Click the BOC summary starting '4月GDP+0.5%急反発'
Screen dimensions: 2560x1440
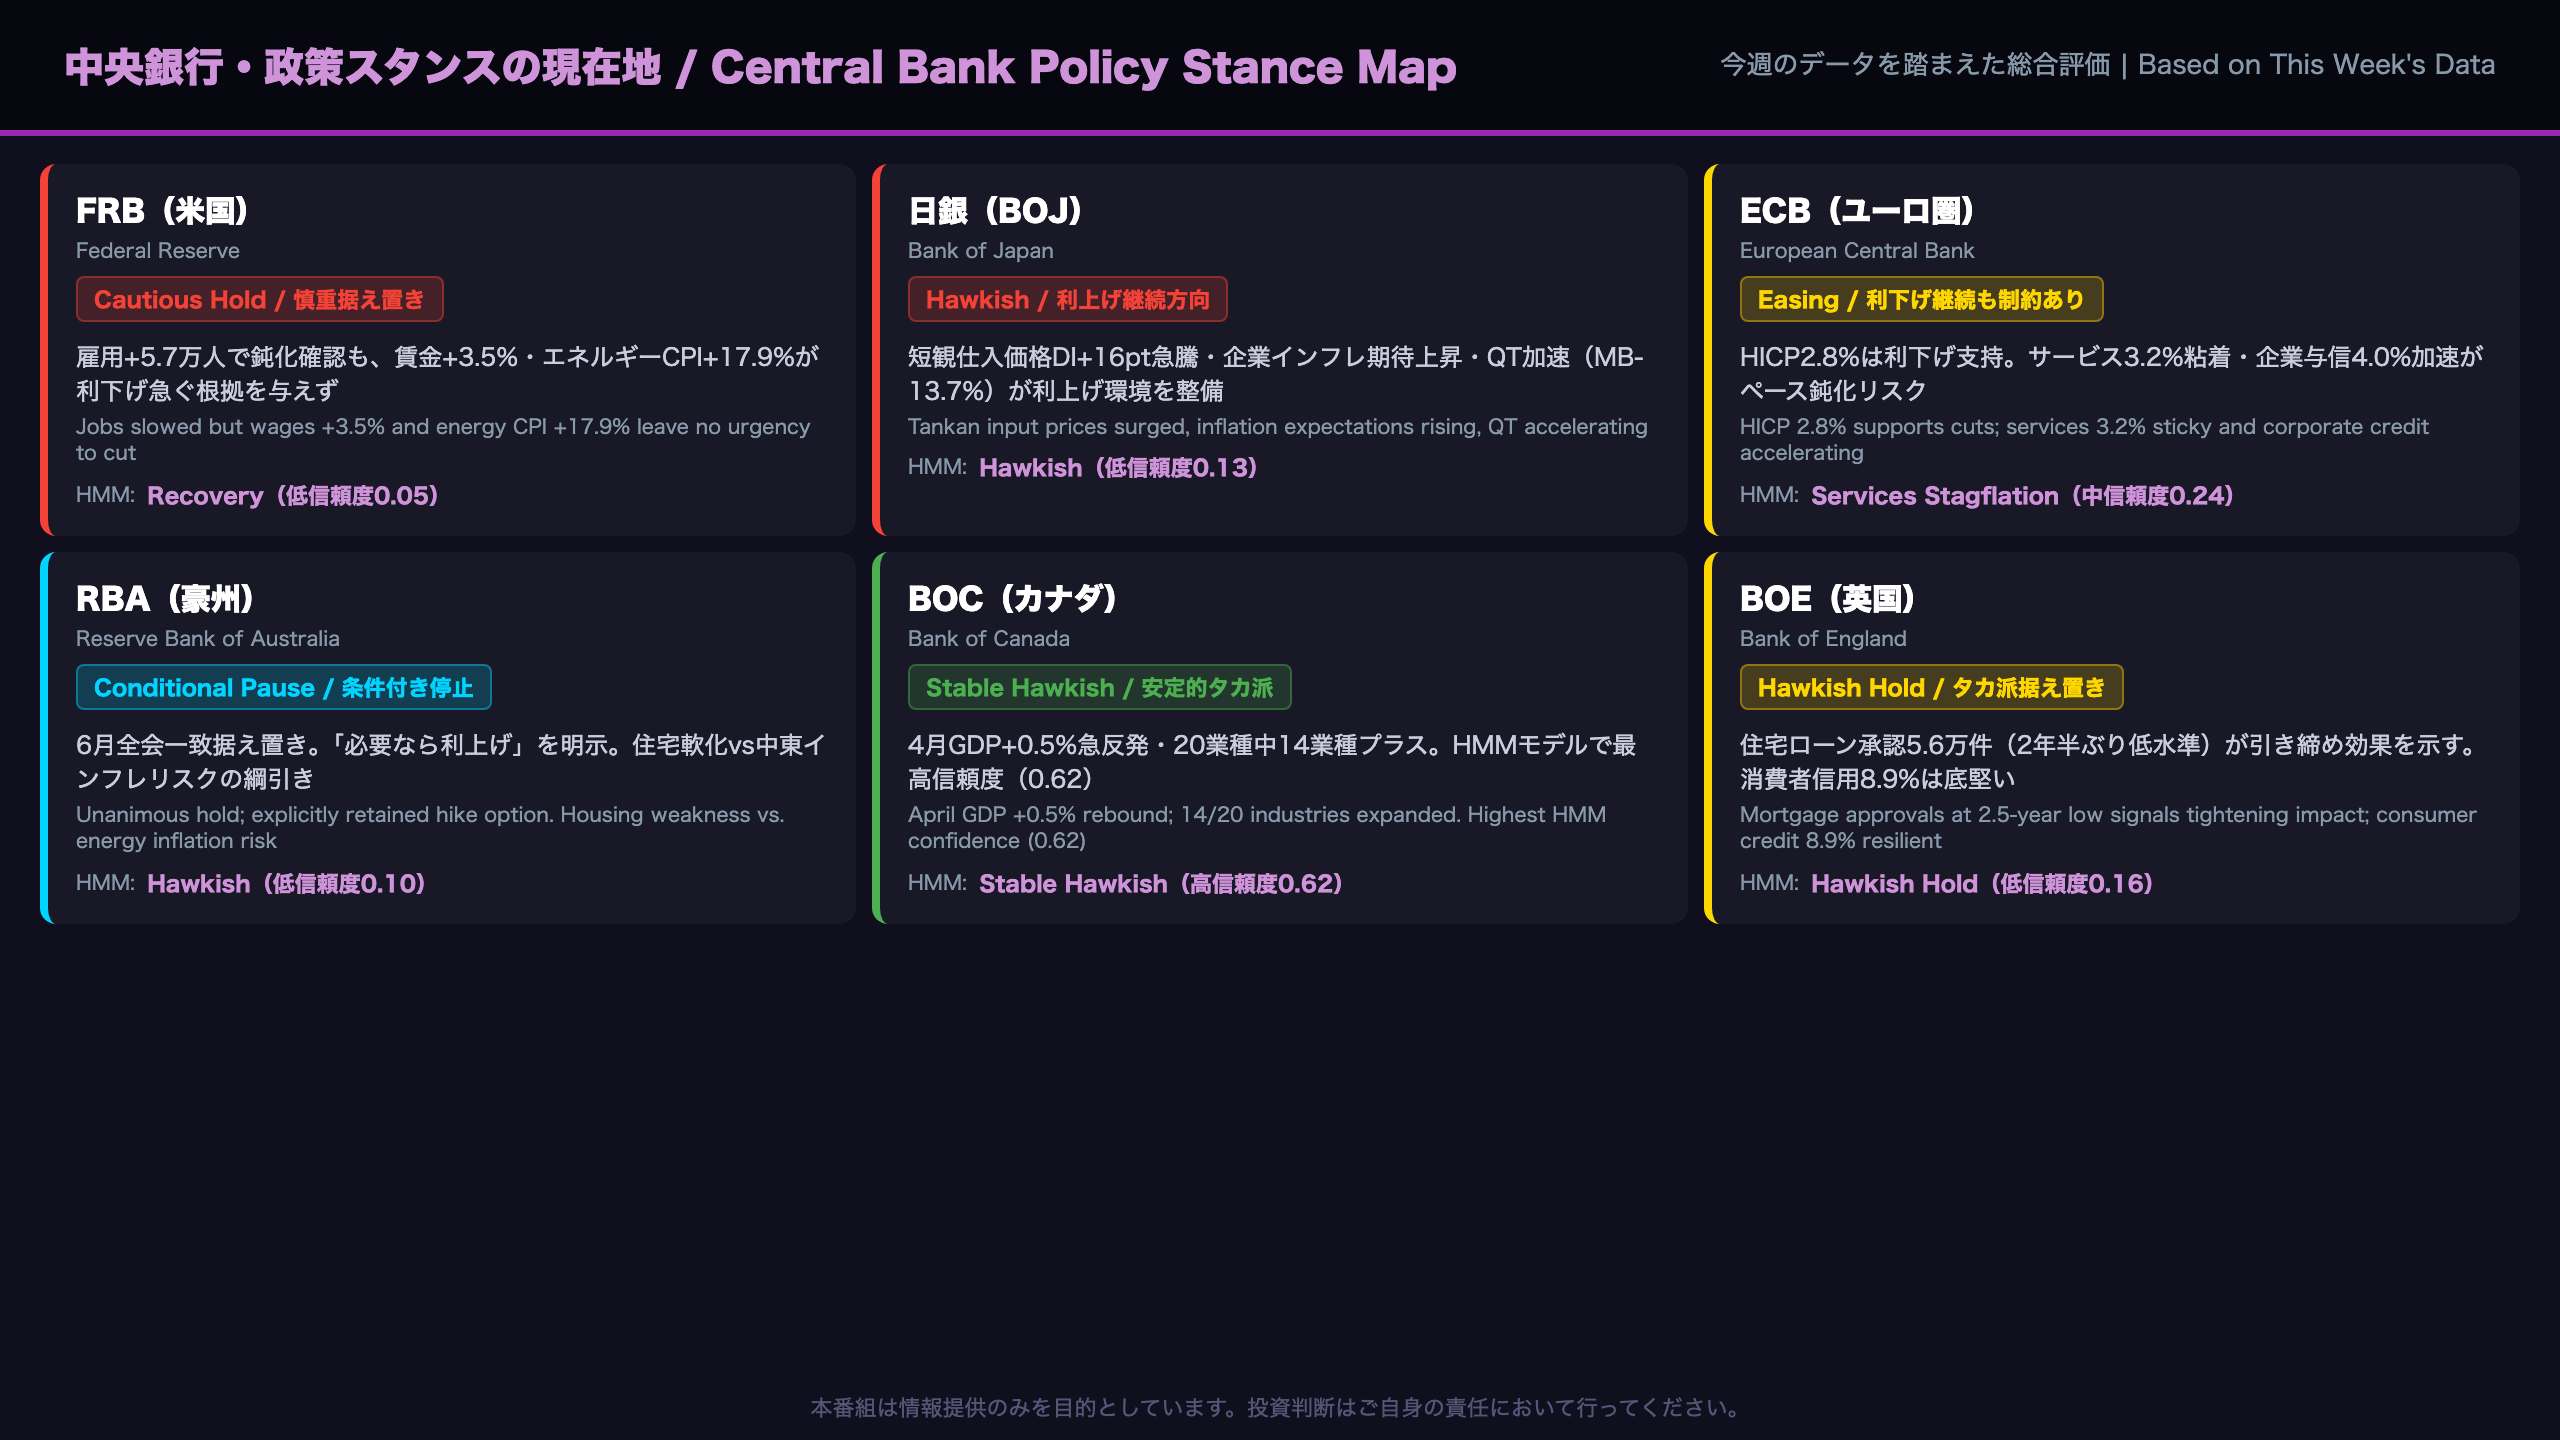(x=1272, y=762)
